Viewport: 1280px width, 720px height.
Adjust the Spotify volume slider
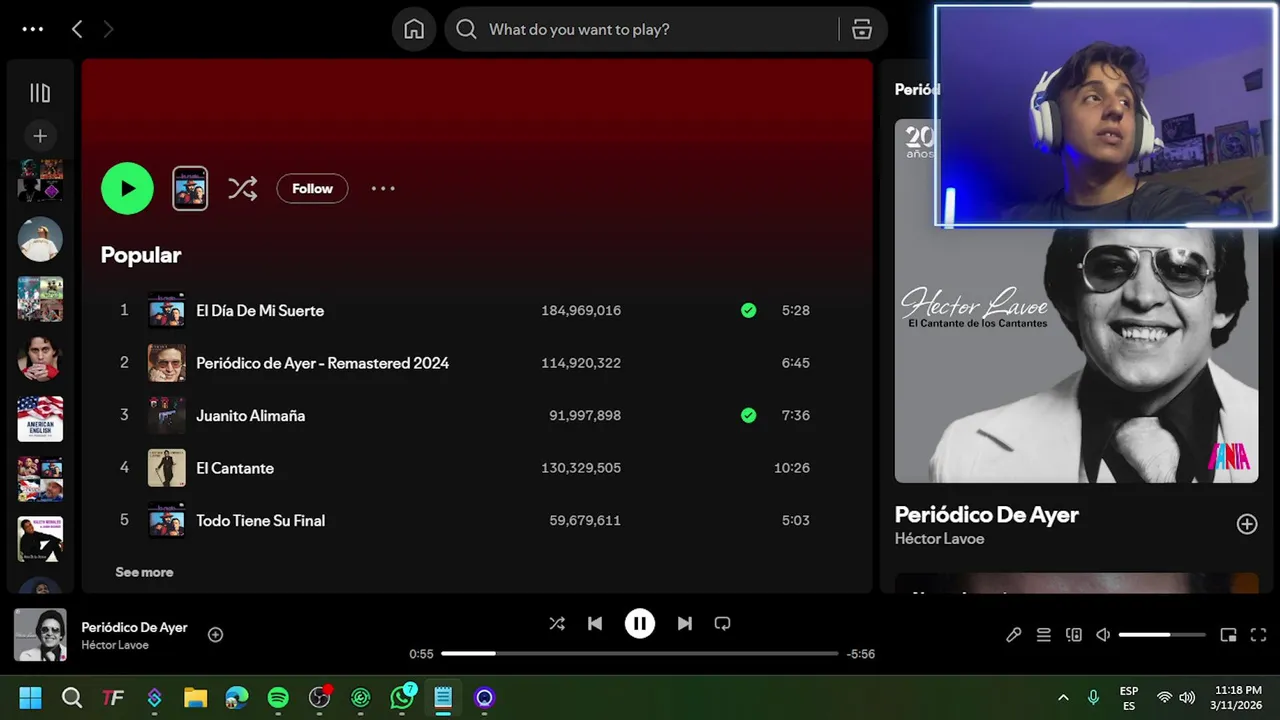[x=1162, y=635]
